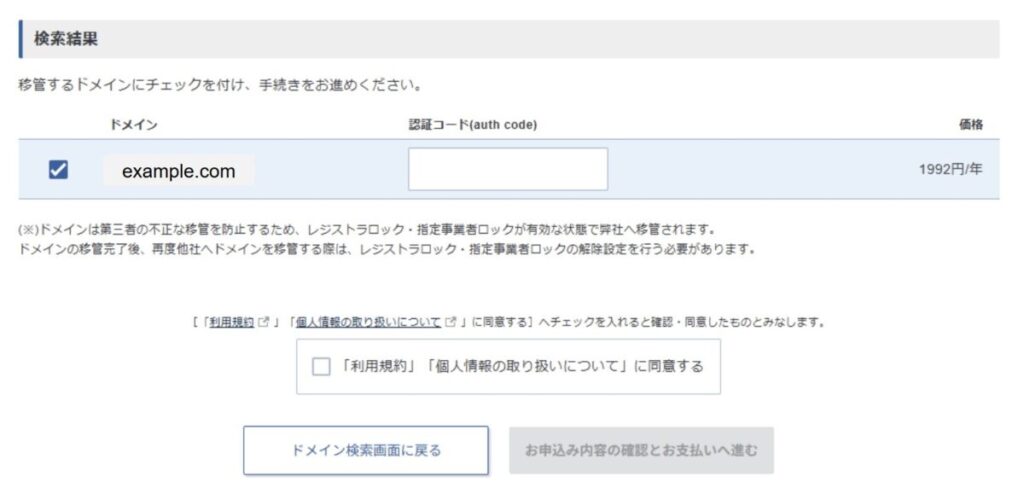Tick the 同意する agreement checkbox
1024x500 pixels.
321,366
